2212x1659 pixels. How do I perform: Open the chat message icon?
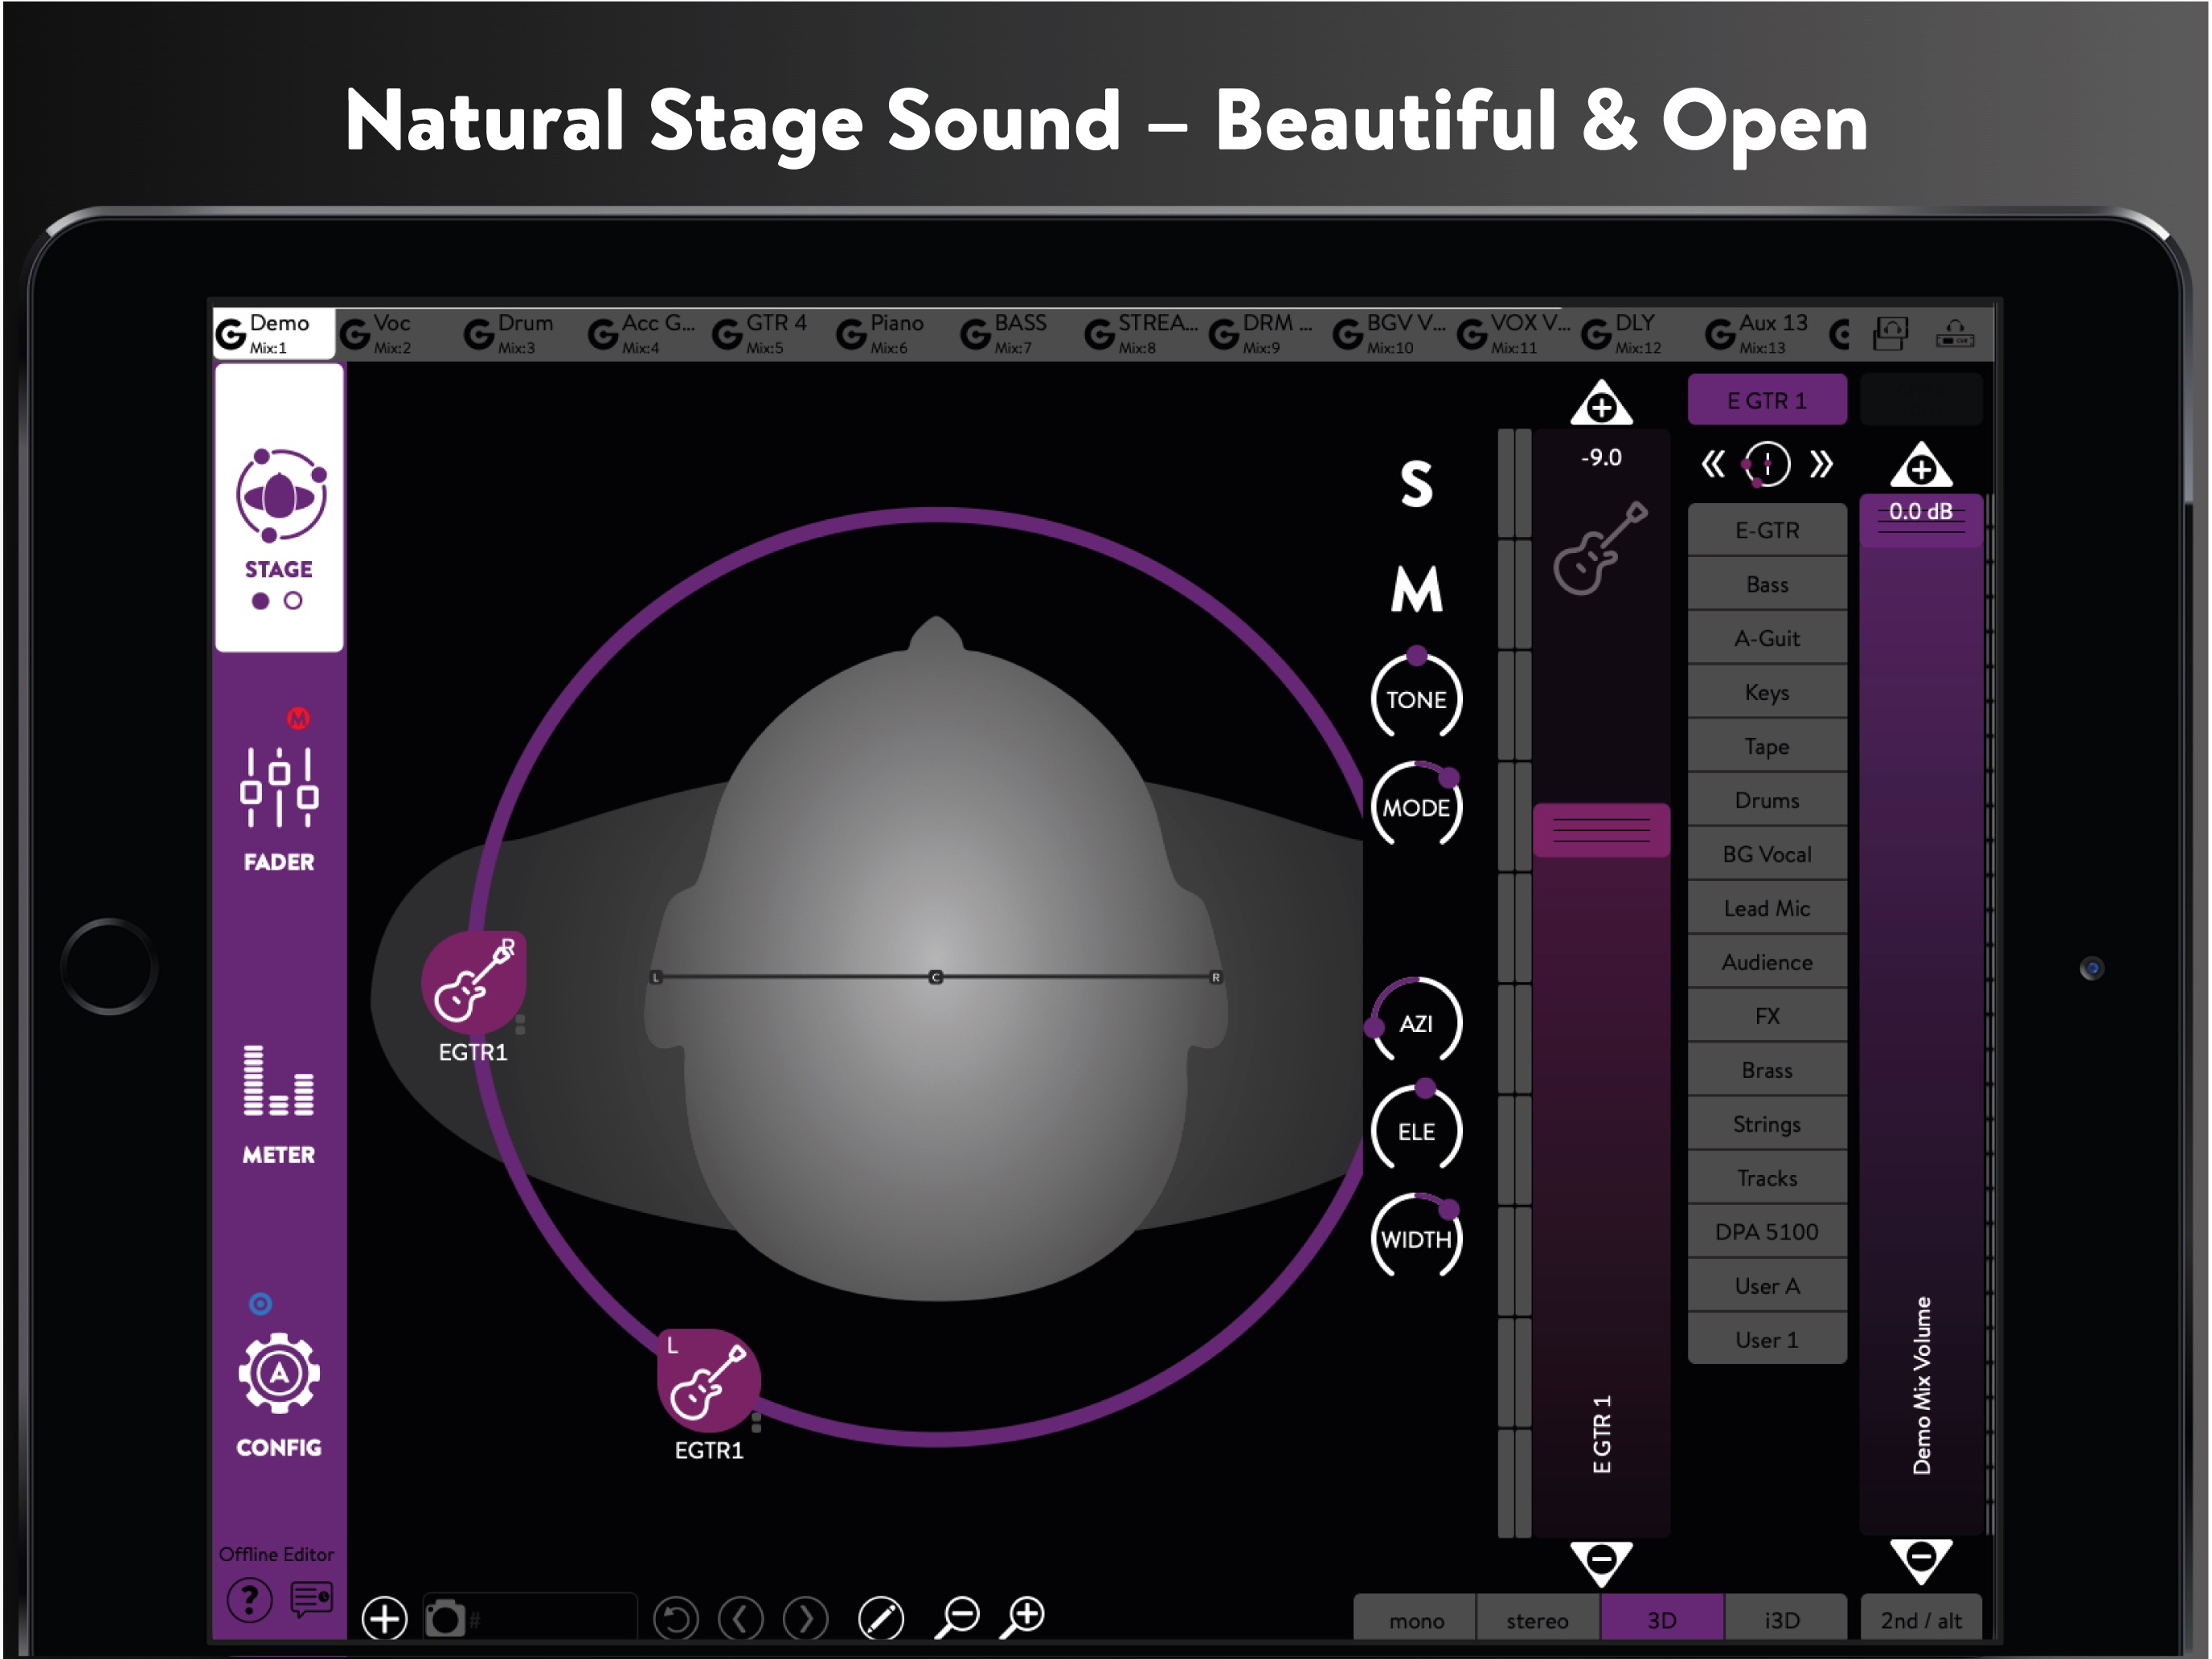tap(311, 1599)
